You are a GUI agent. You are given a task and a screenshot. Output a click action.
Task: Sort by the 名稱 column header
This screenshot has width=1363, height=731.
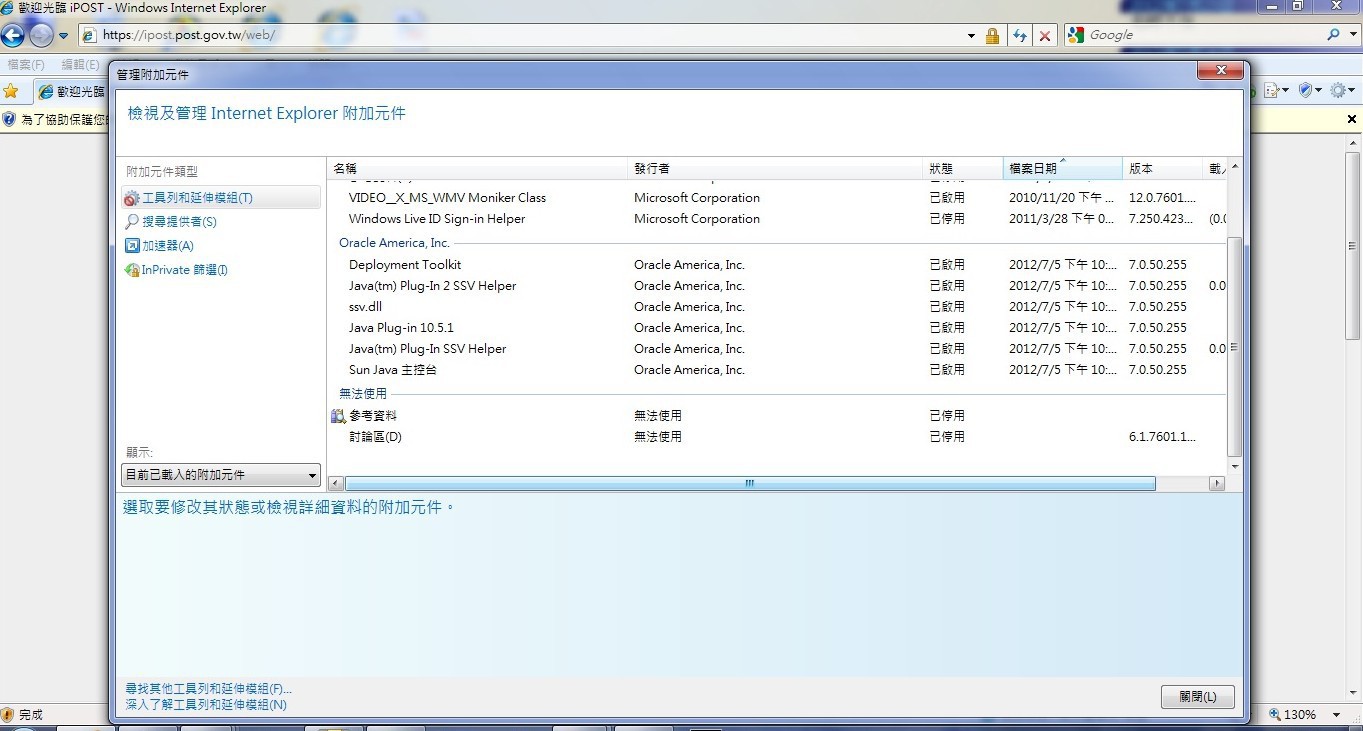tap(478, 168)
